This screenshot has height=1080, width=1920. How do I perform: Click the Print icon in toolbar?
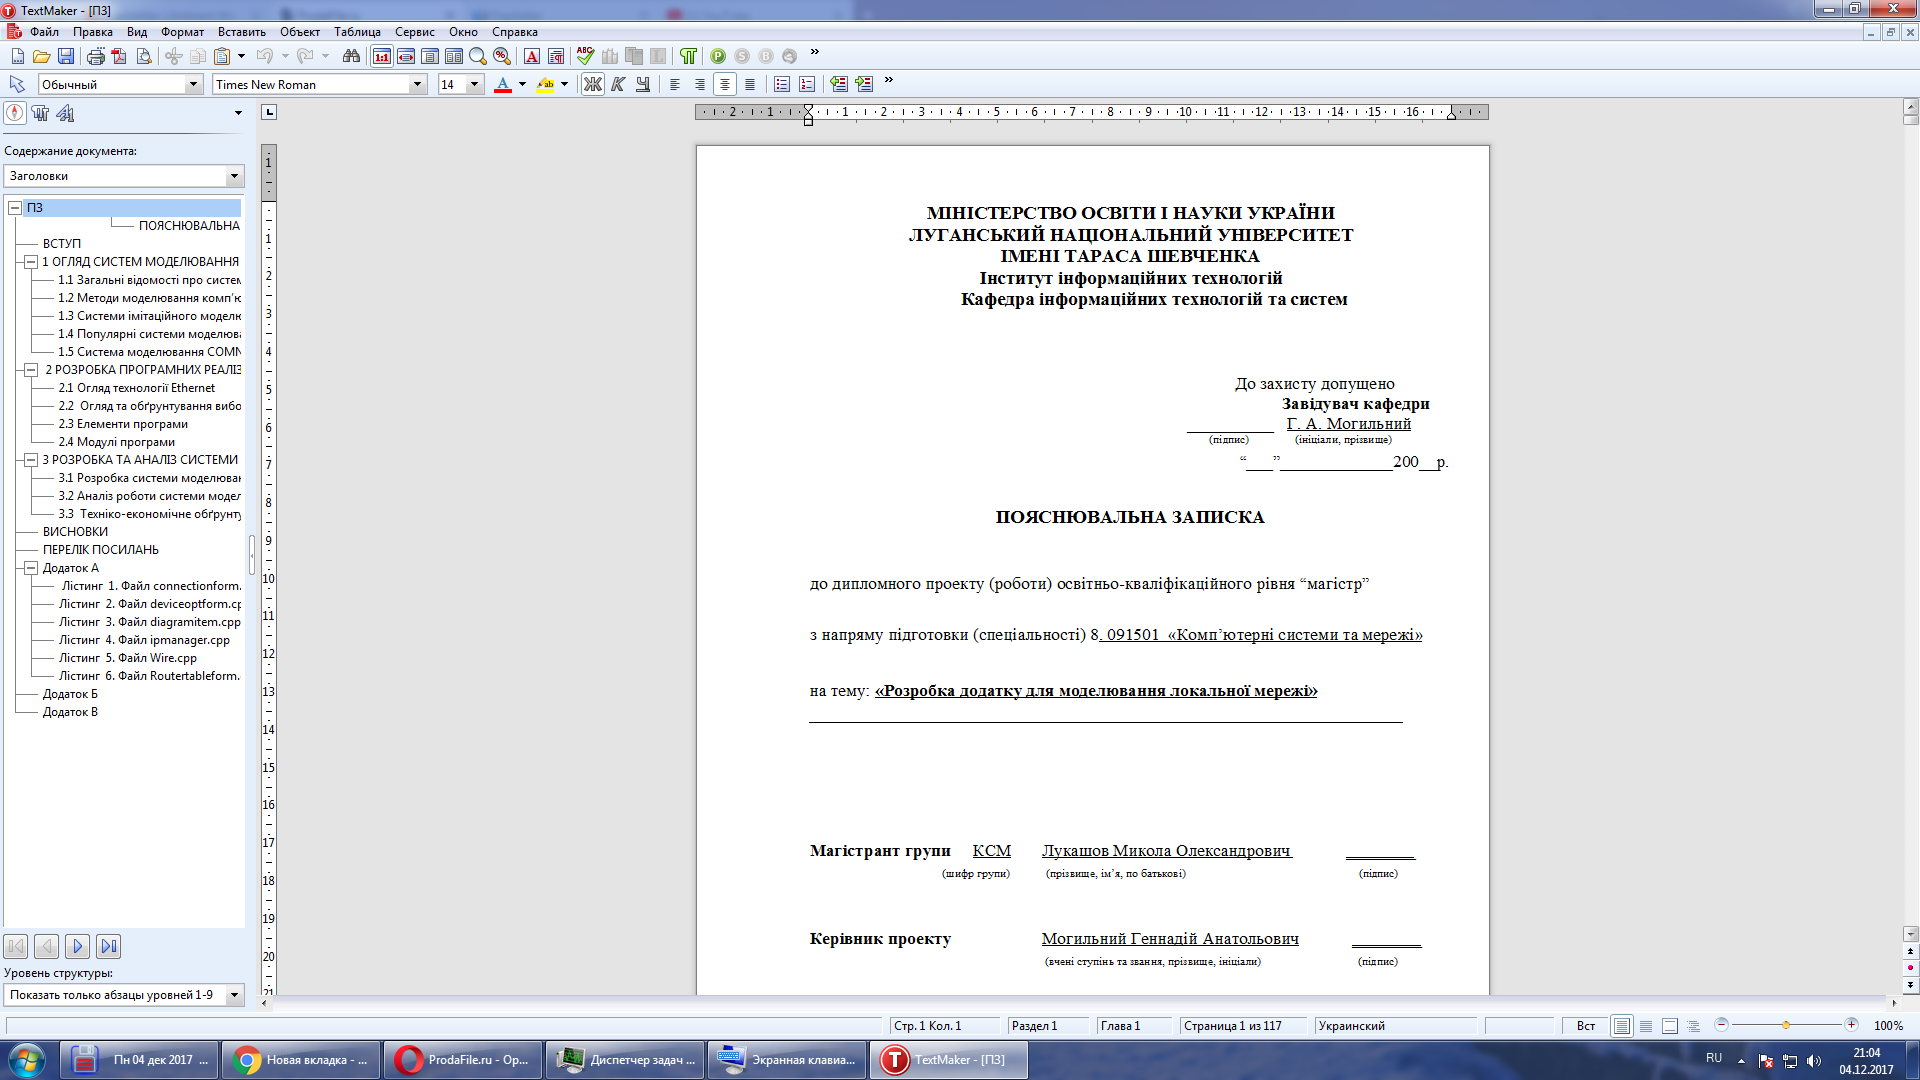click(95, 56)
